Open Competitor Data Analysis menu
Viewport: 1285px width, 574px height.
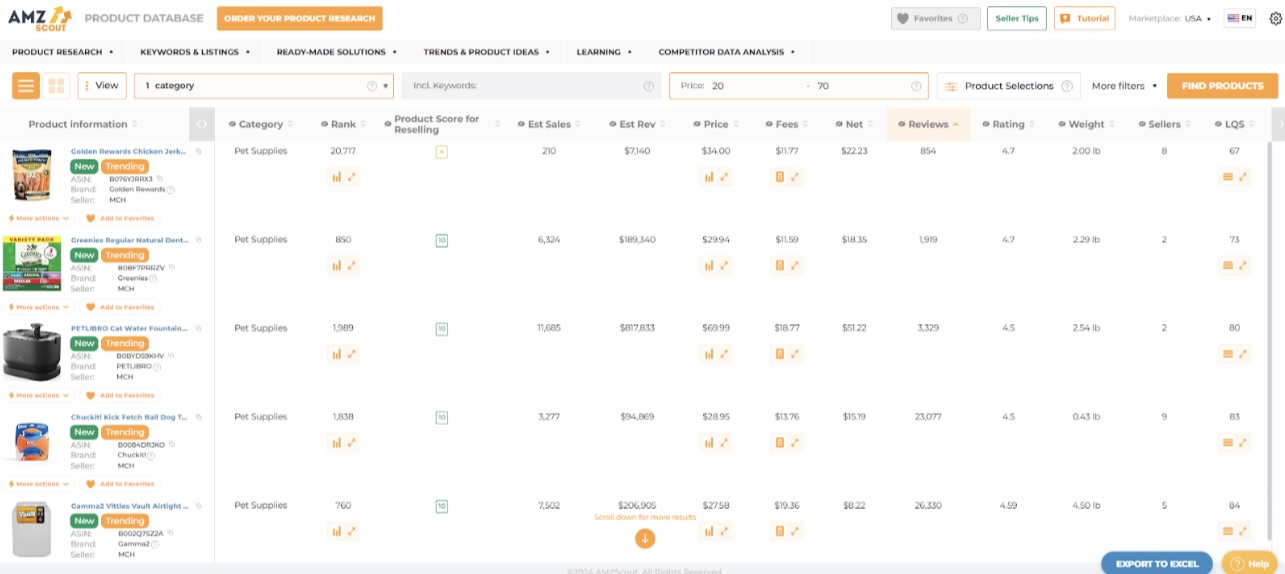pyautogui.click(x=727, y=52)
